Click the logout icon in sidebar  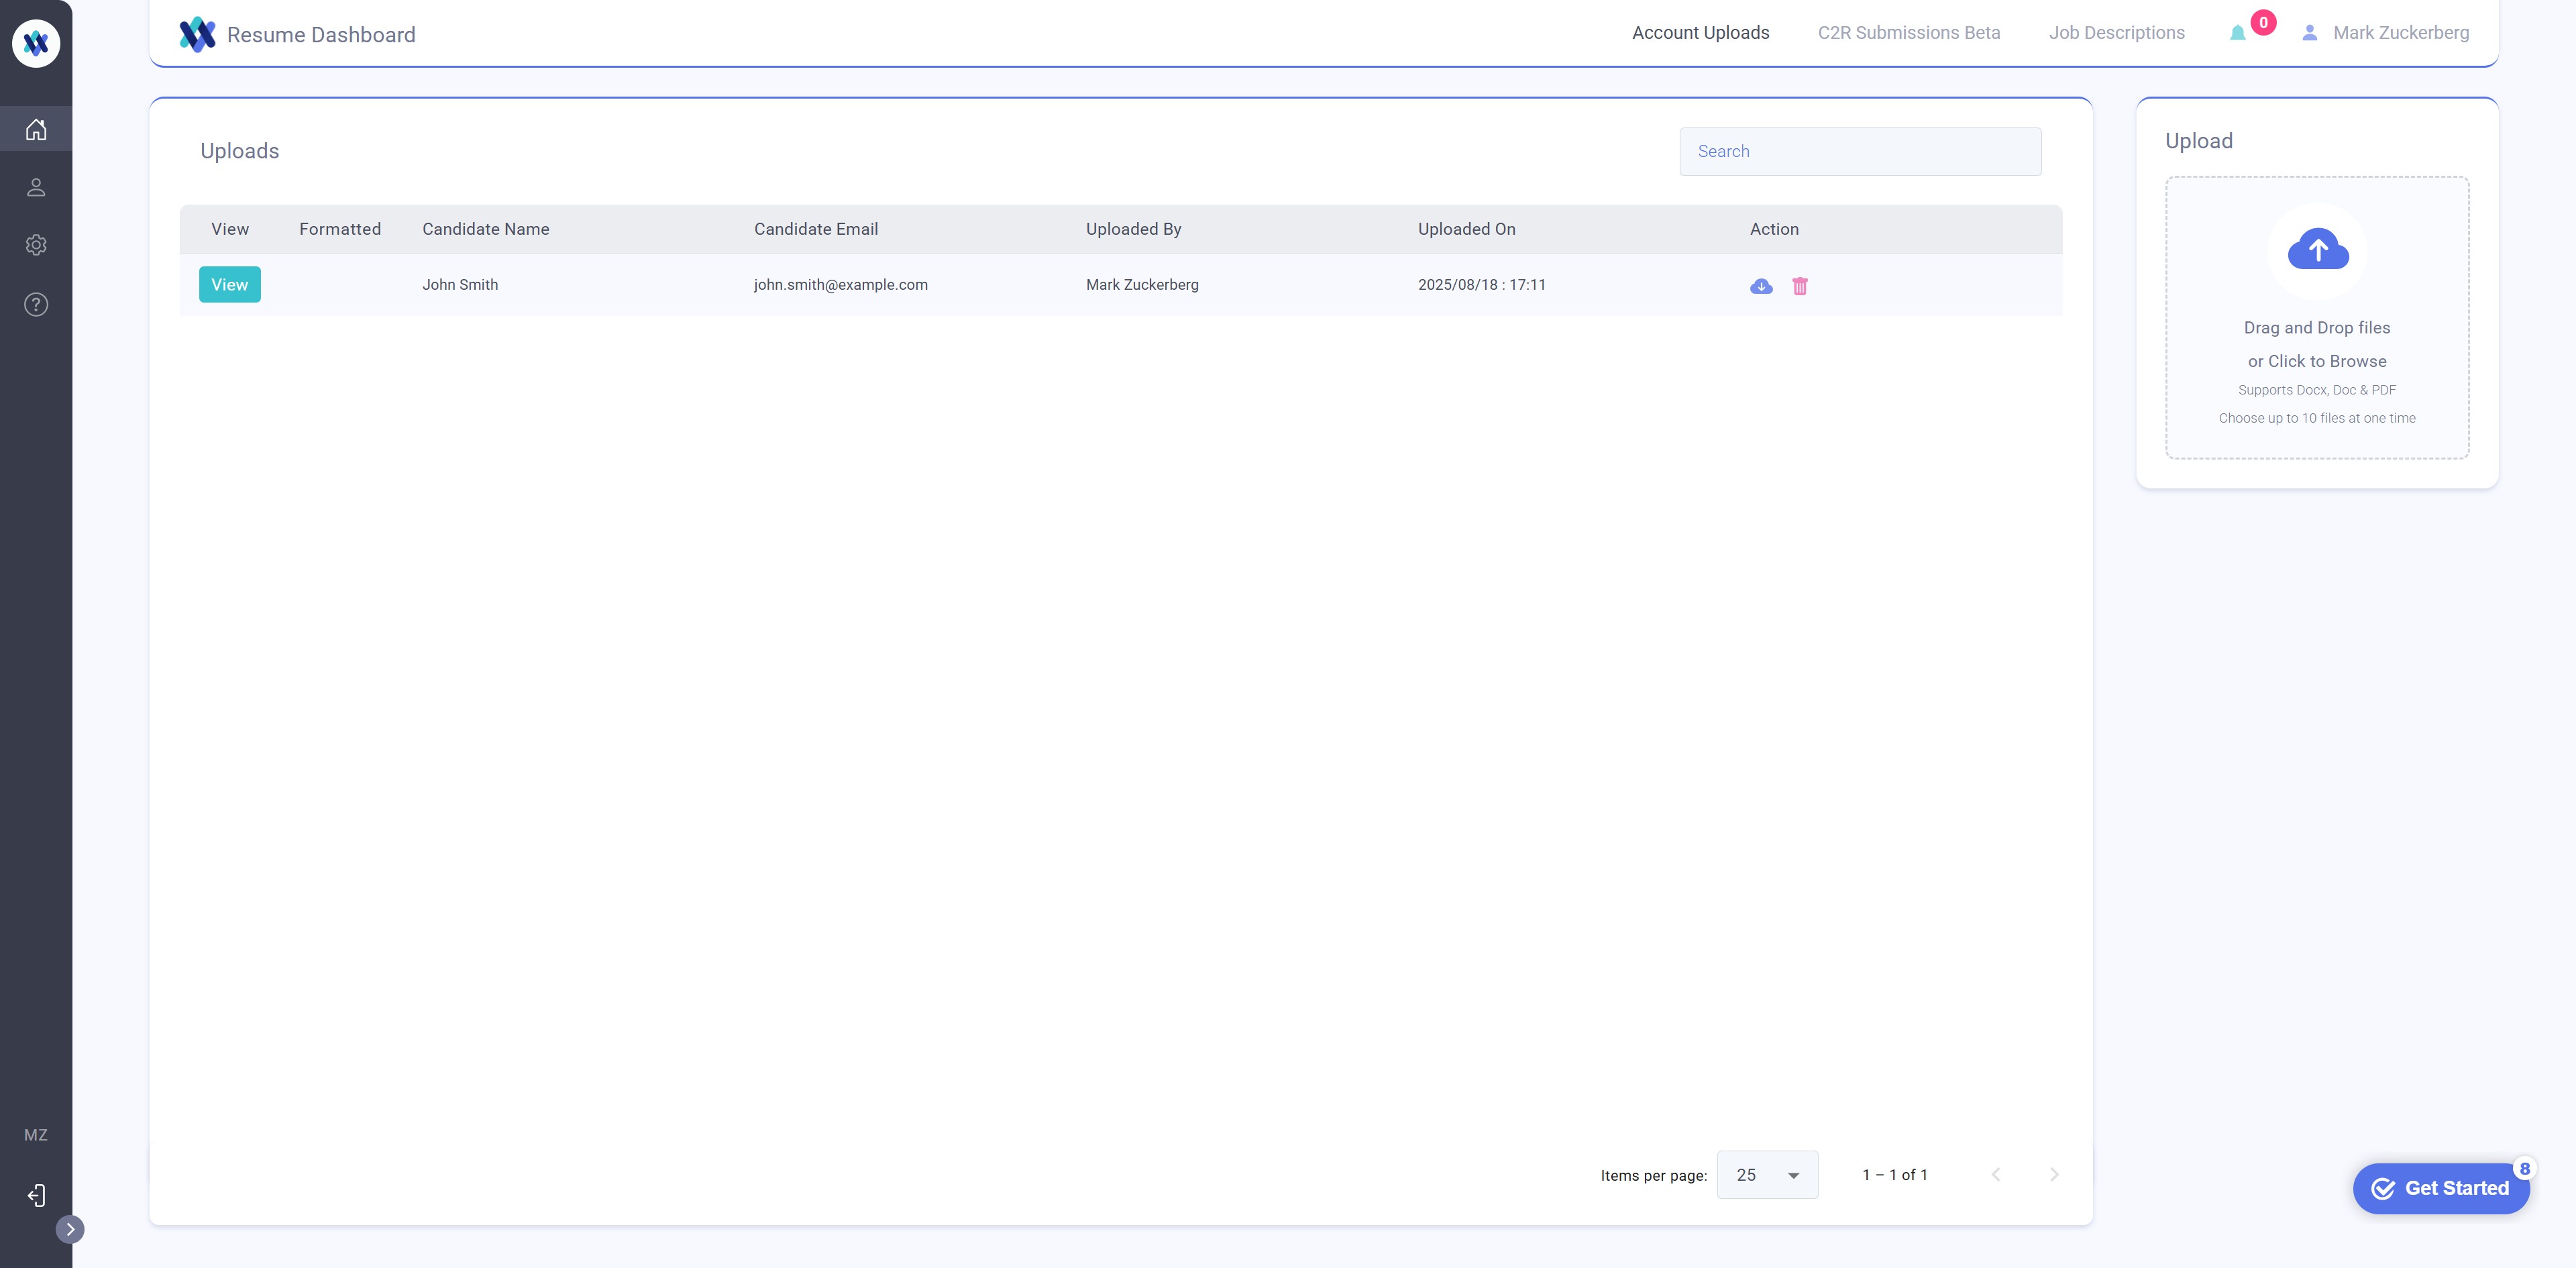[36, 1195]
